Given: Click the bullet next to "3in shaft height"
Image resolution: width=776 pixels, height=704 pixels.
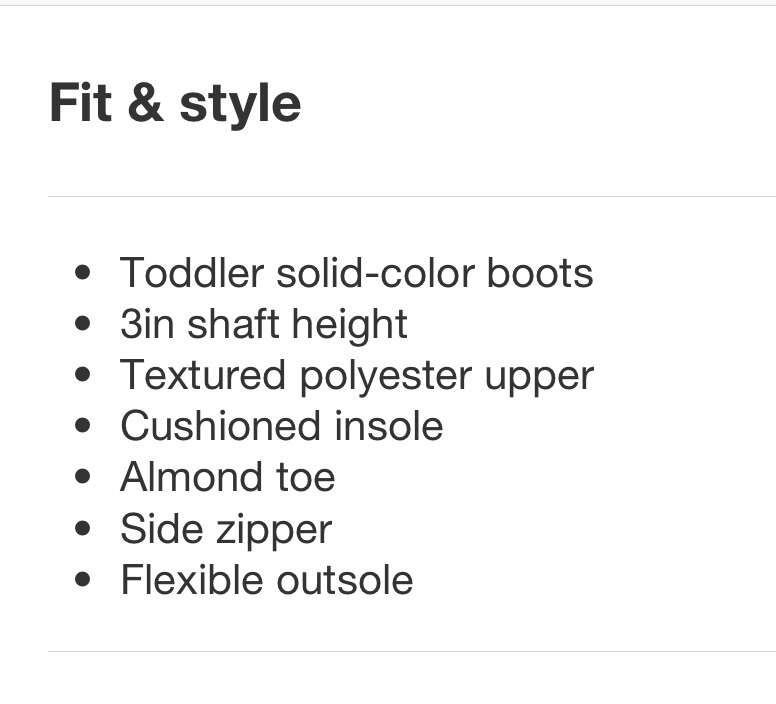Looking at the screenshot, I should [83, 323].
